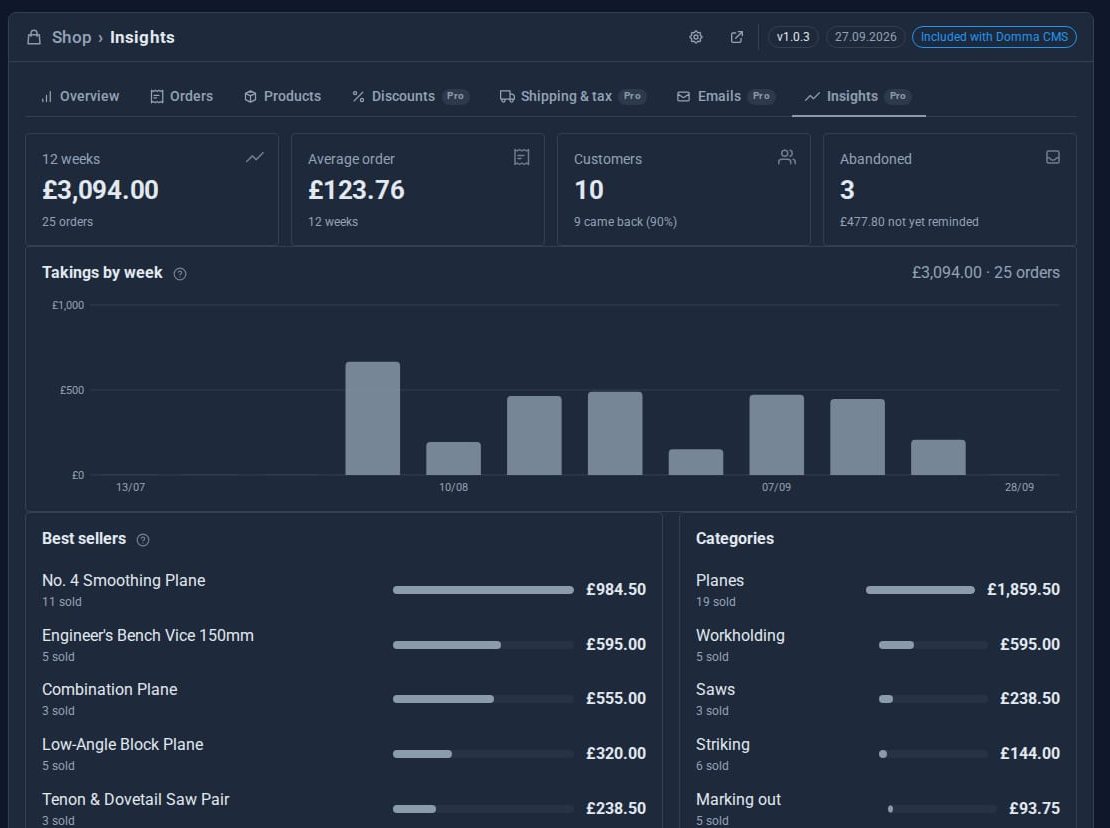This screenshot has width=1110, height=828.
Task: Show help for Best sellers
Action: click(143, 540)
